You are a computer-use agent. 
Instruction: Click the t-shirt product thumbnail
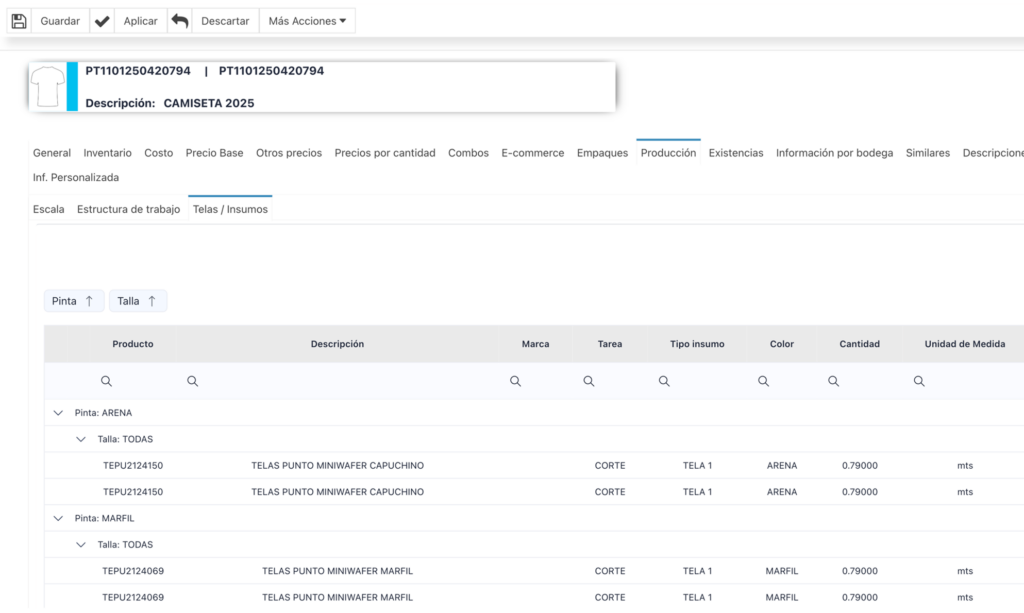[47, 87]
